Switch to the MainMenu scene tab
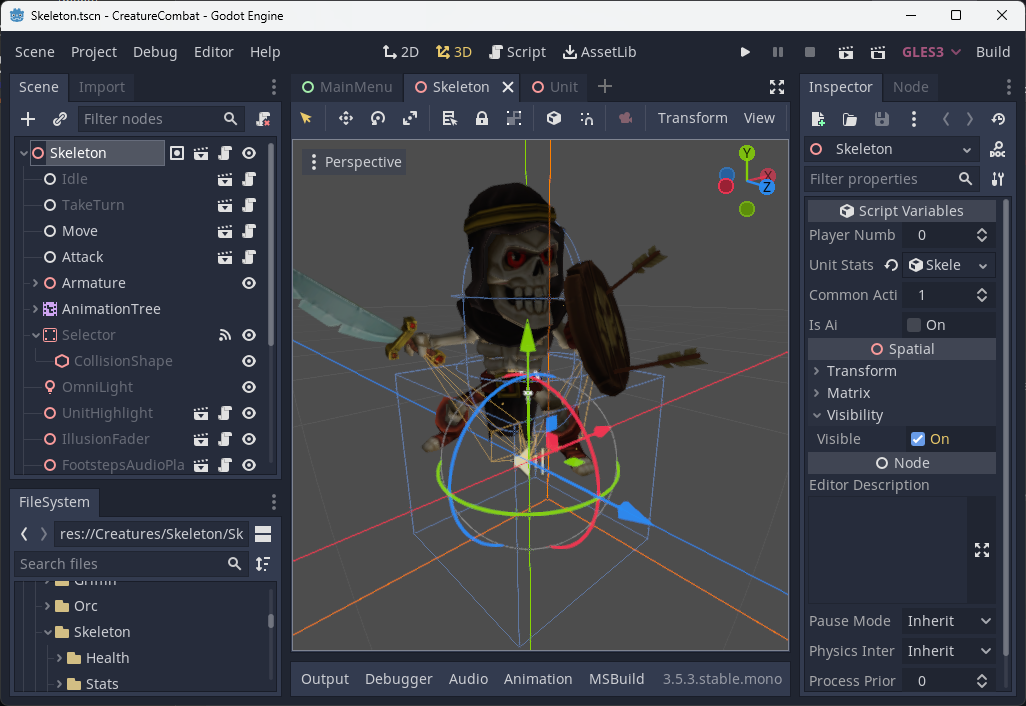The height and width of the screenshot is (706, 1026). coord(347,87)
